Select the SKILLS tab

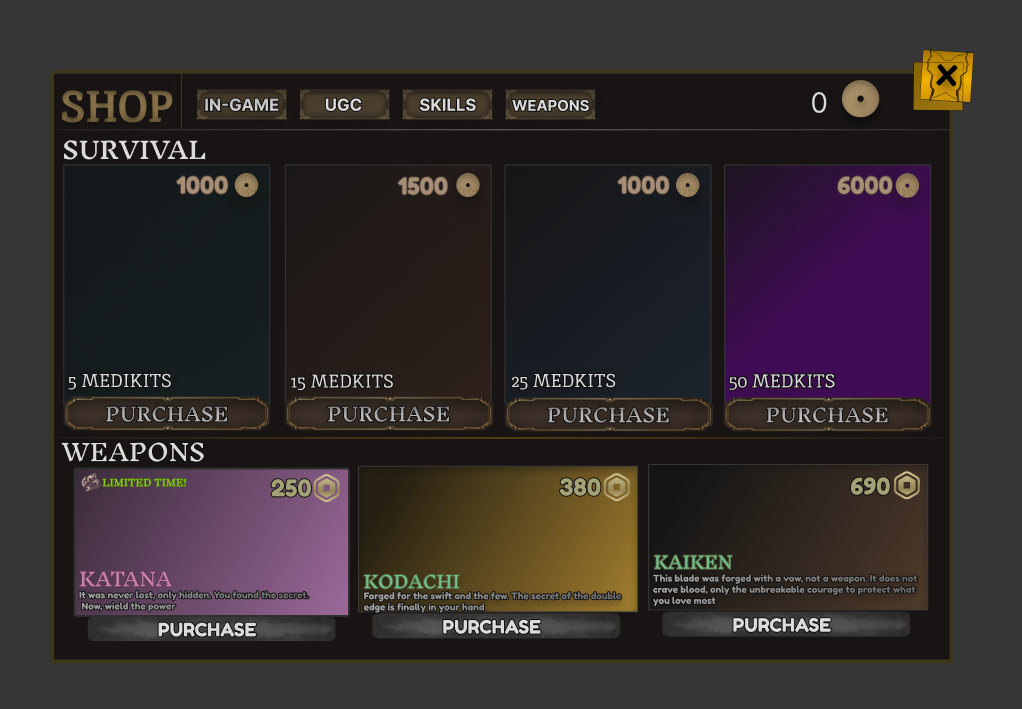[447, 105]
